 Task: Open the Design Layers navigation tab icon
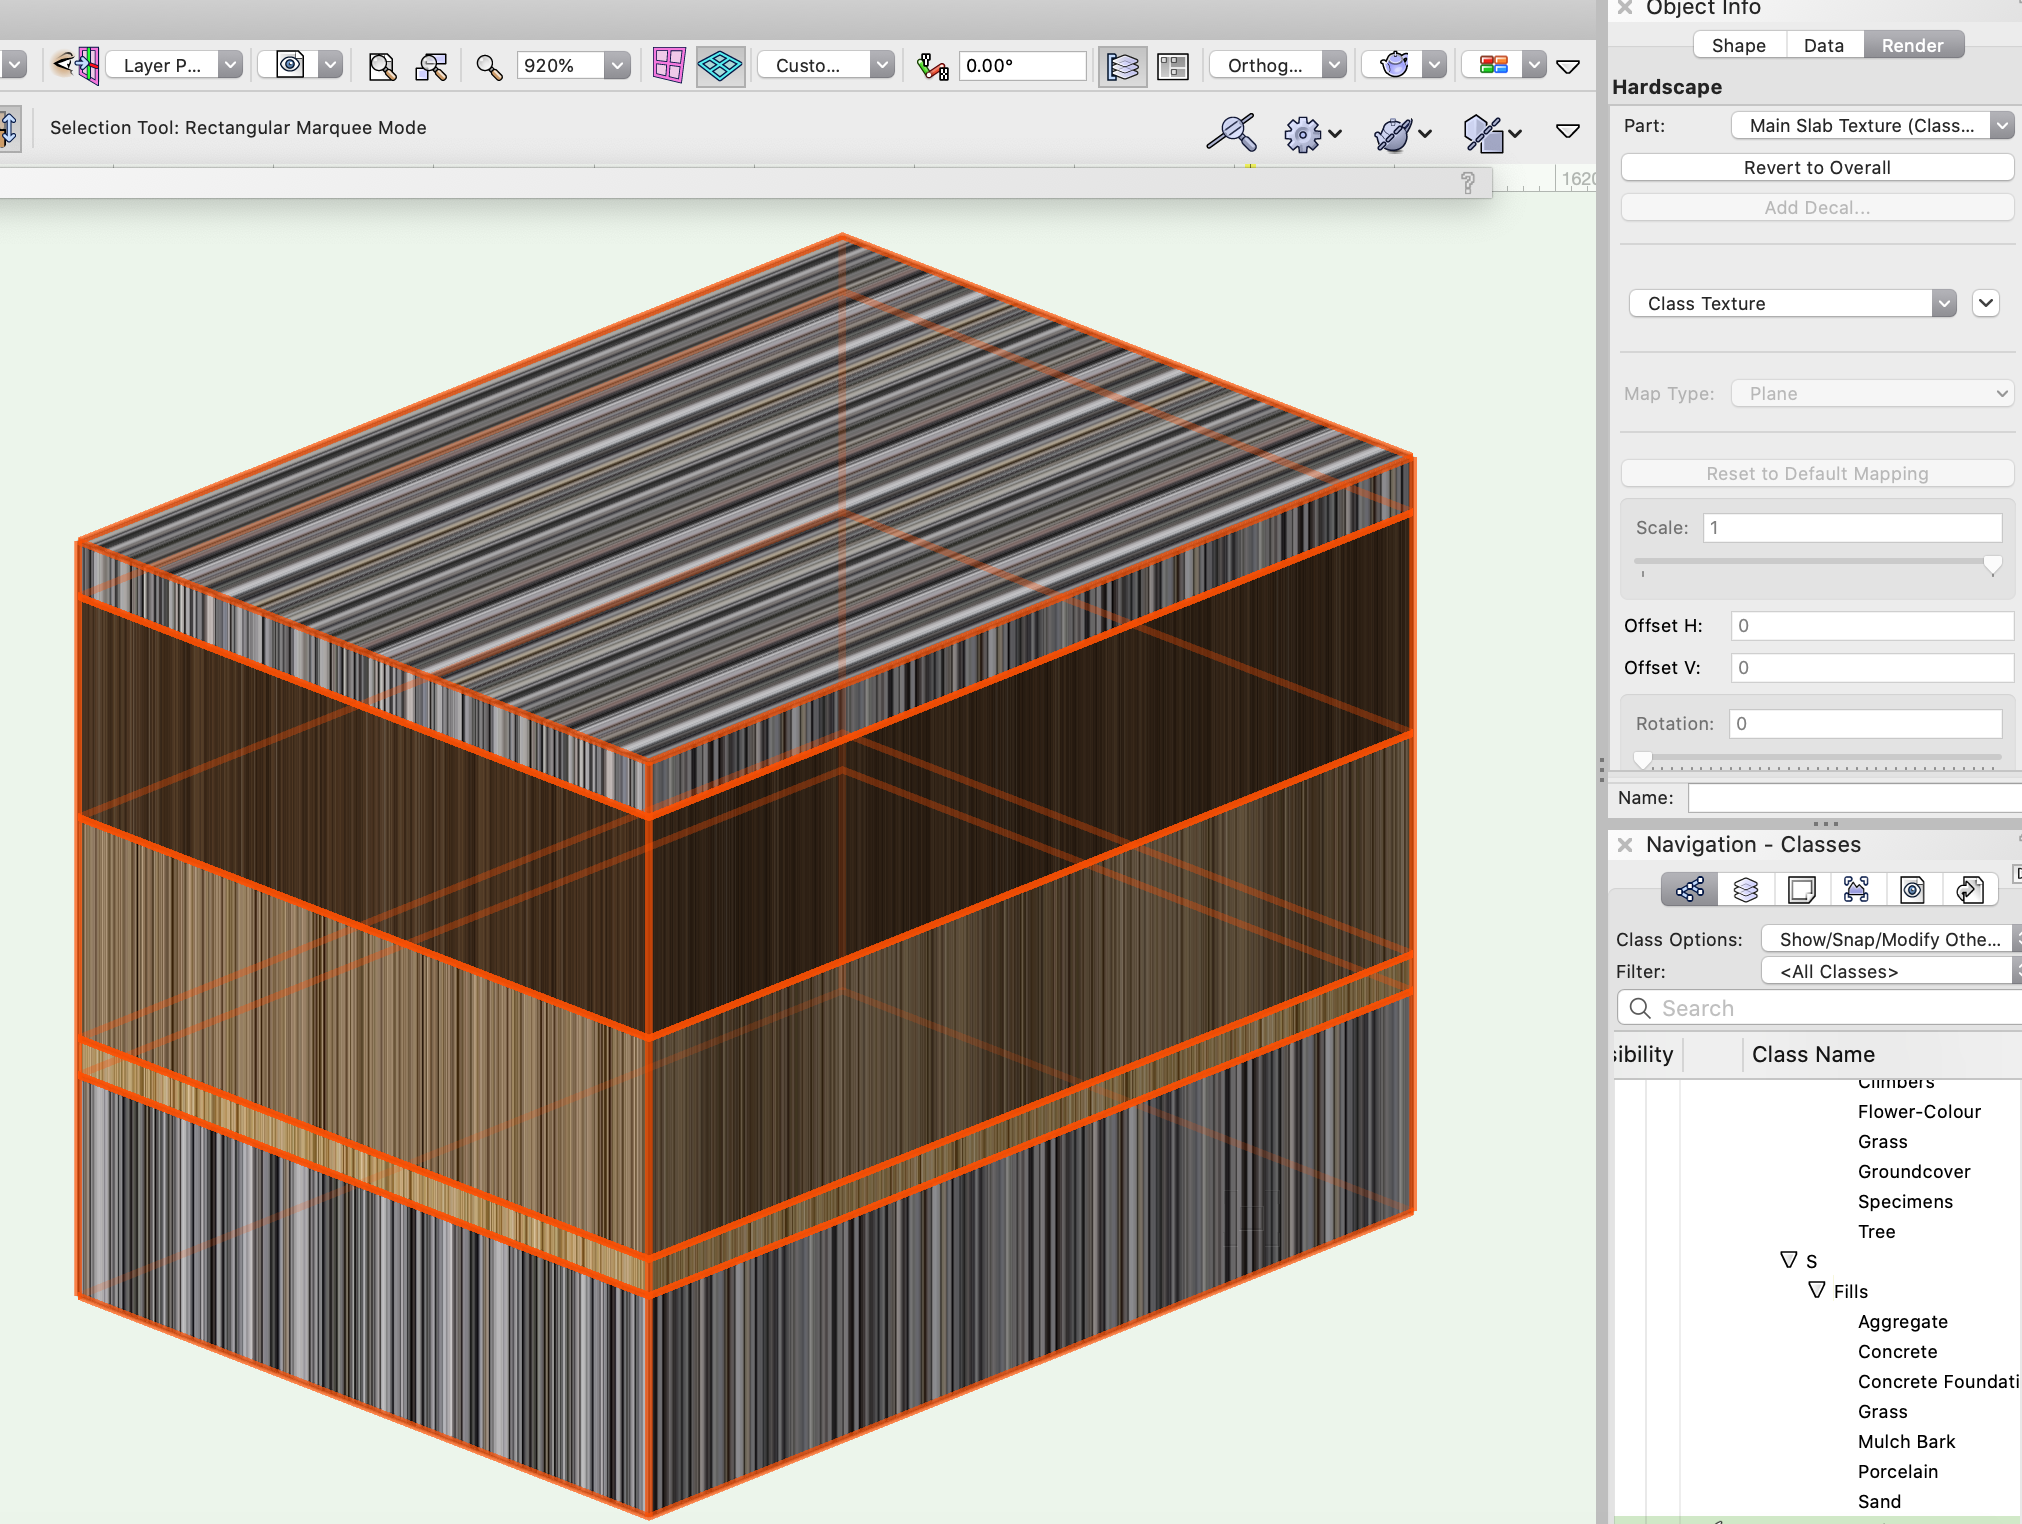pyautogui.click(x=1745, y=889)
